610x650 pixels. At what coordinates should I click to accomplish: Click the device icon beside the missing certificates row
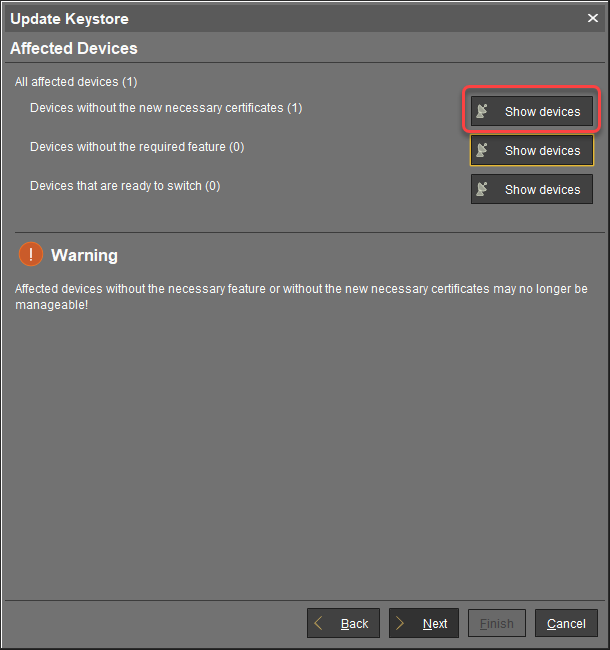pyautogui.click(x=482, y=112)
